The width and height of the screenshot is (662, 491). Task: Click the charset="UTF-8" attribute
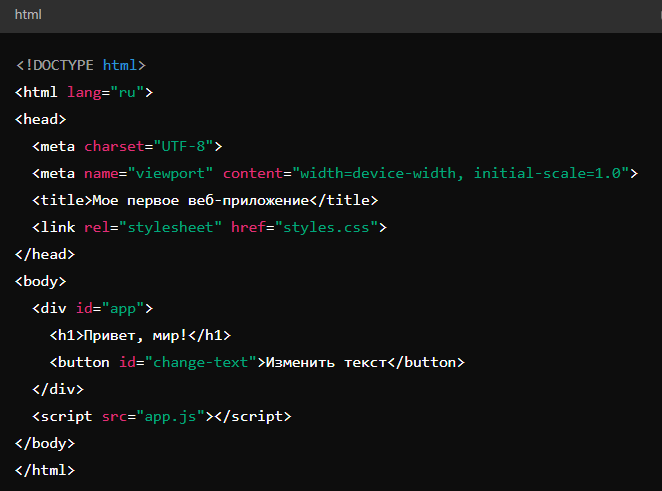149,146
